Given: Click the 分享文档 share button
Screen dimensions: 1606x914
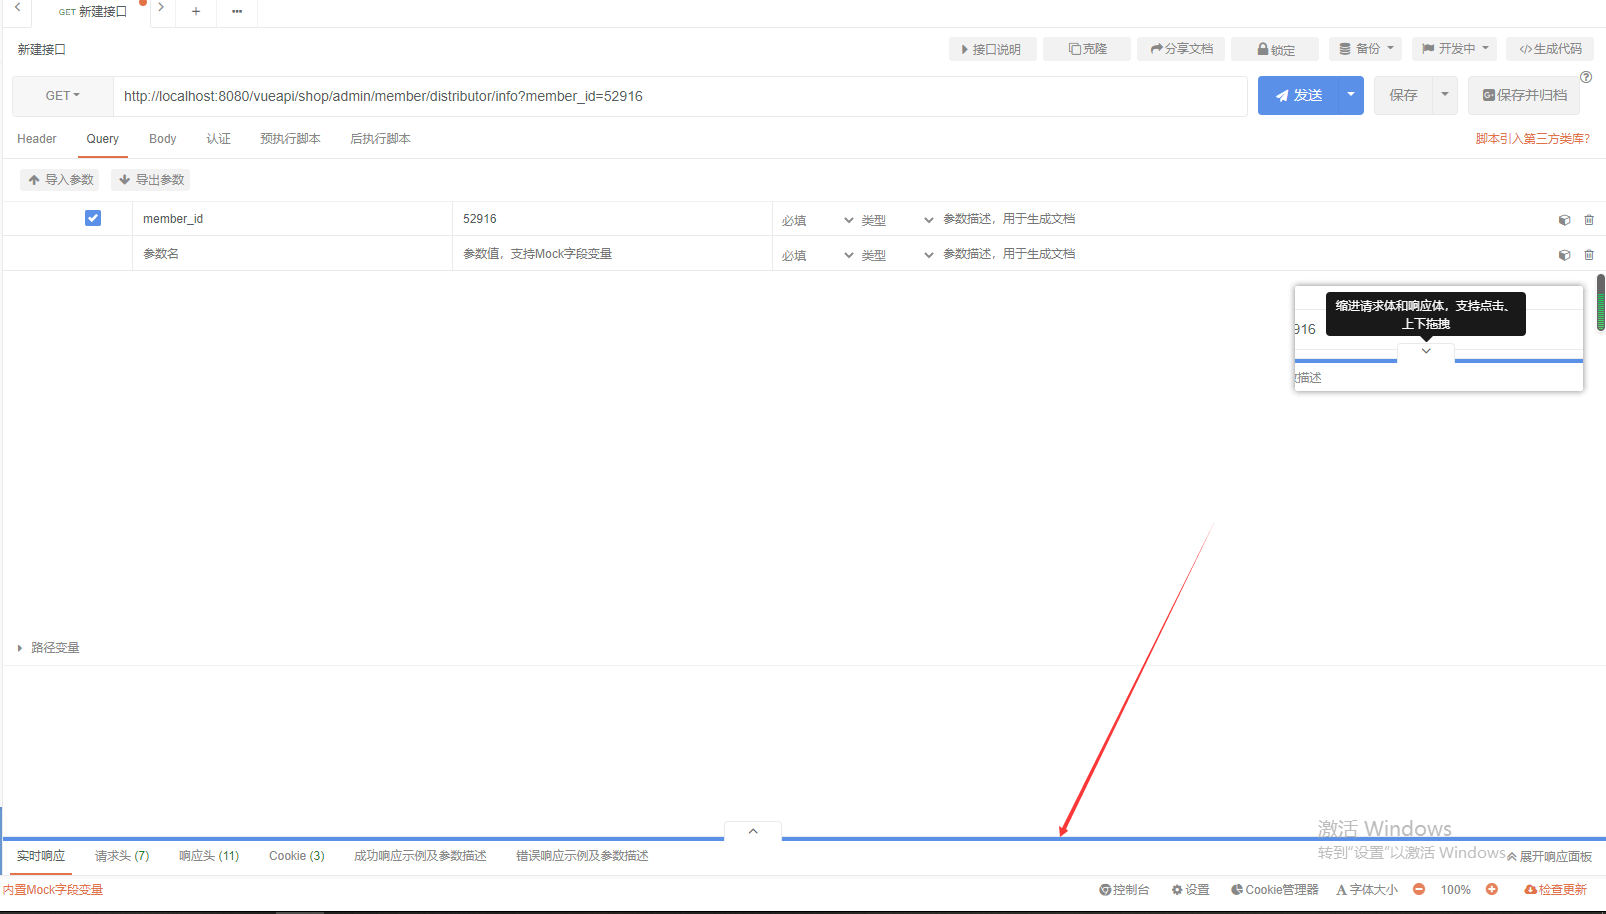Looking at the screenshot, I should click(x=1181, y=49).
